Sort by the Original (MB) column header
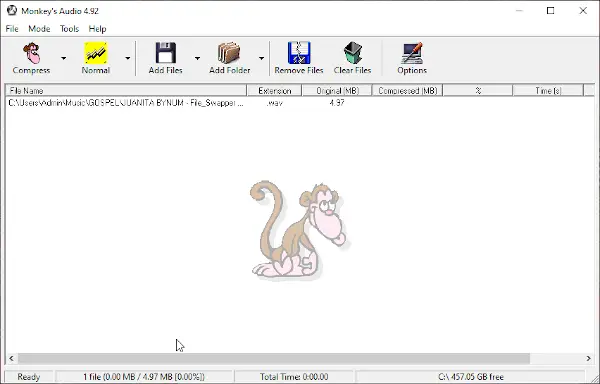600x384 pixels. click(337, 91)
